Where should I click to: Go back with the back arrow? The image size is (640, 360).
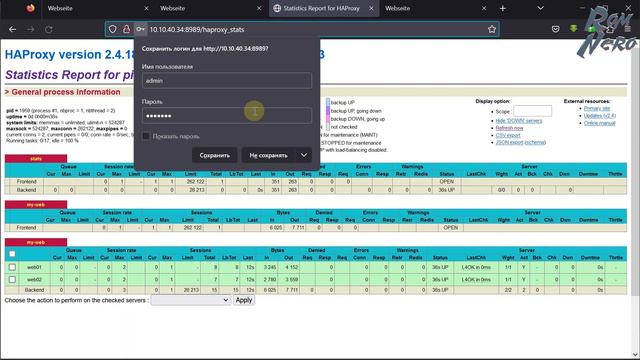[x=12, y=29]
